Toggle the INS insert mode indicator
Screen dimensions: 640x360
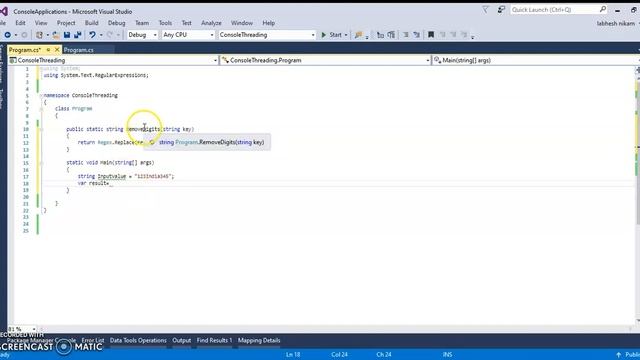pyautogui.click(x=447, y=355)
